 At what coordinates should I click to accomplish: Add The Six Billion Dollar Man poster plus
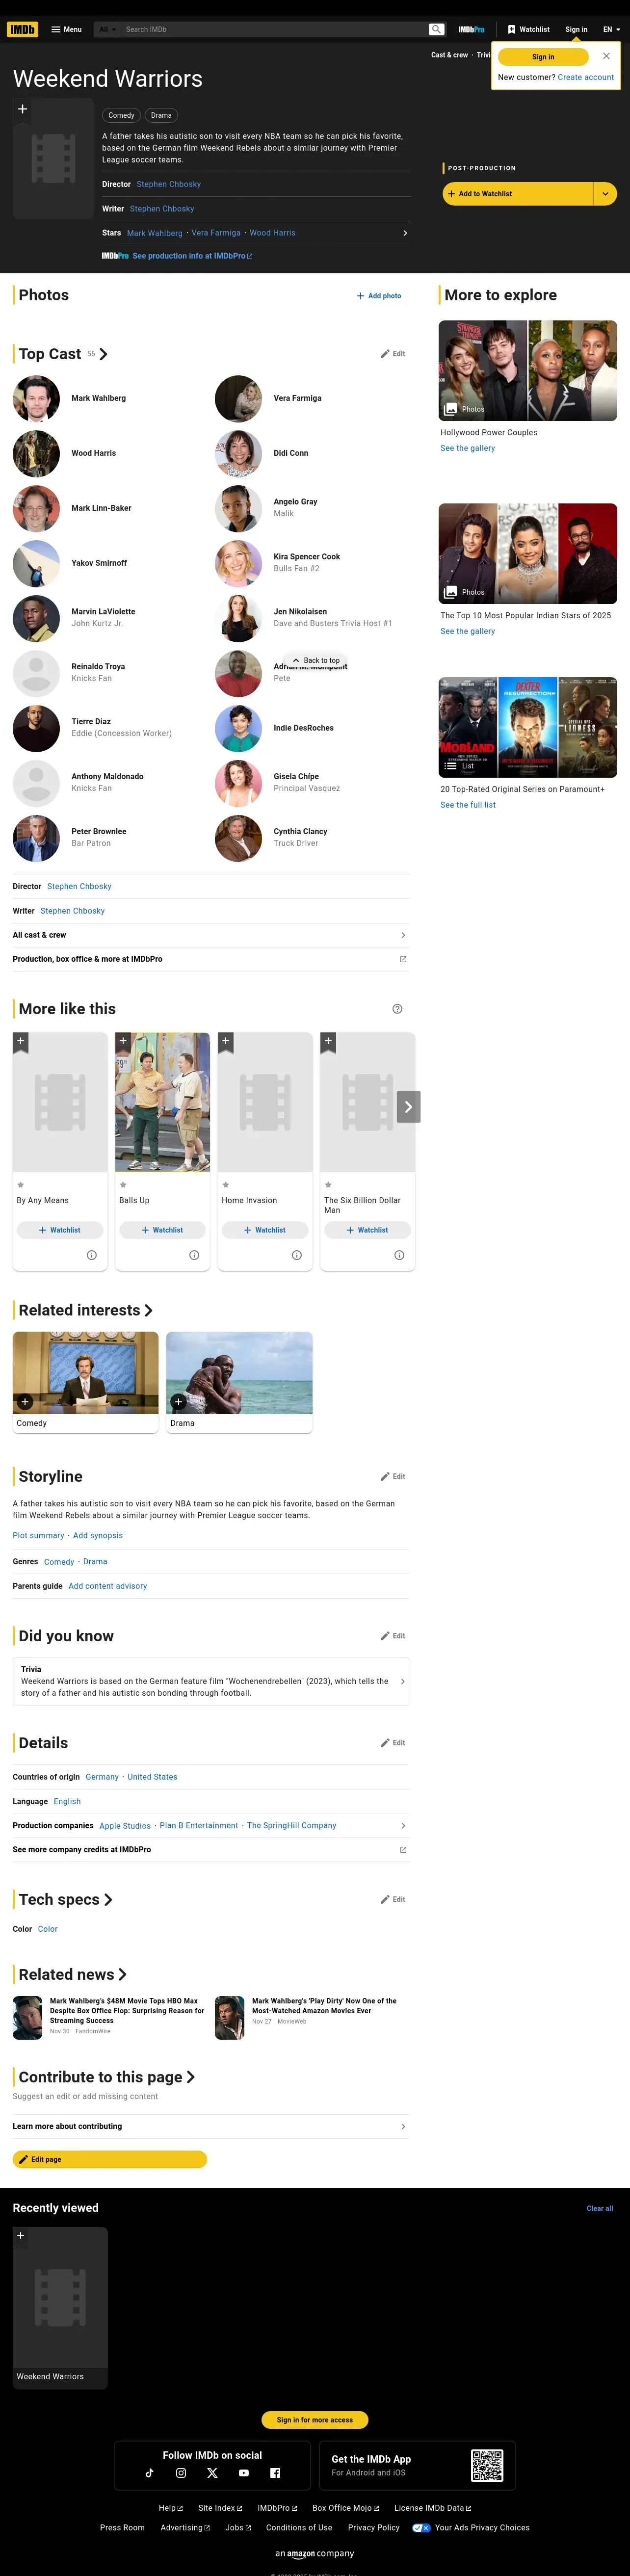point(328,1042)
